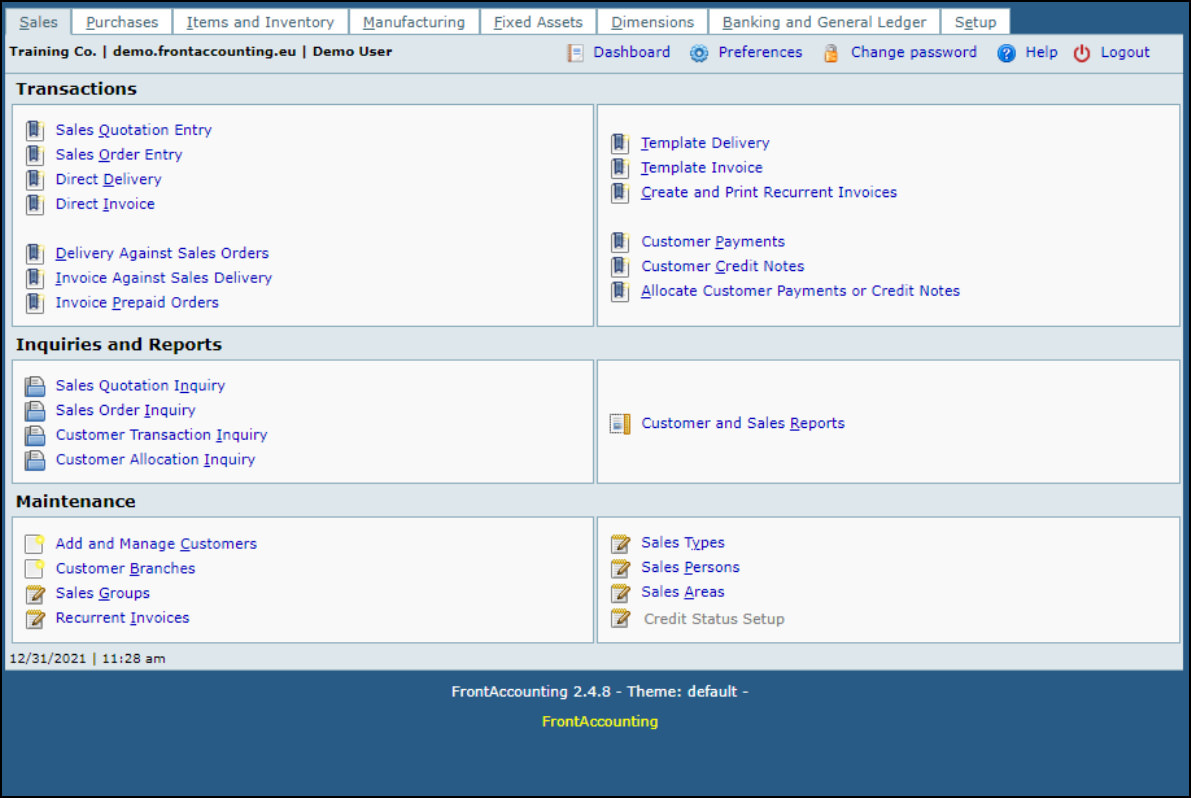
Task: Select Sales Order Inquiry link
Action: 125,410
